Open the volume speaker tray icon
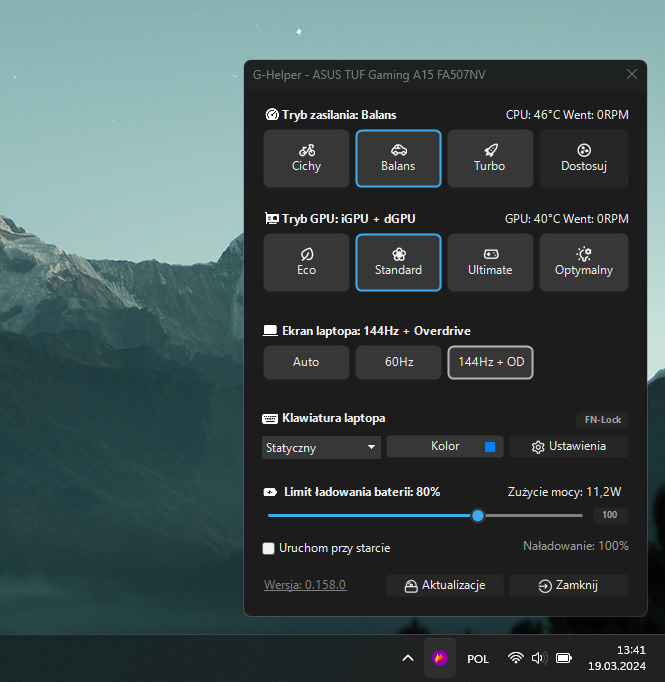Image resolution: width=665 pixels, height=682 pixels. pos(539,658)
